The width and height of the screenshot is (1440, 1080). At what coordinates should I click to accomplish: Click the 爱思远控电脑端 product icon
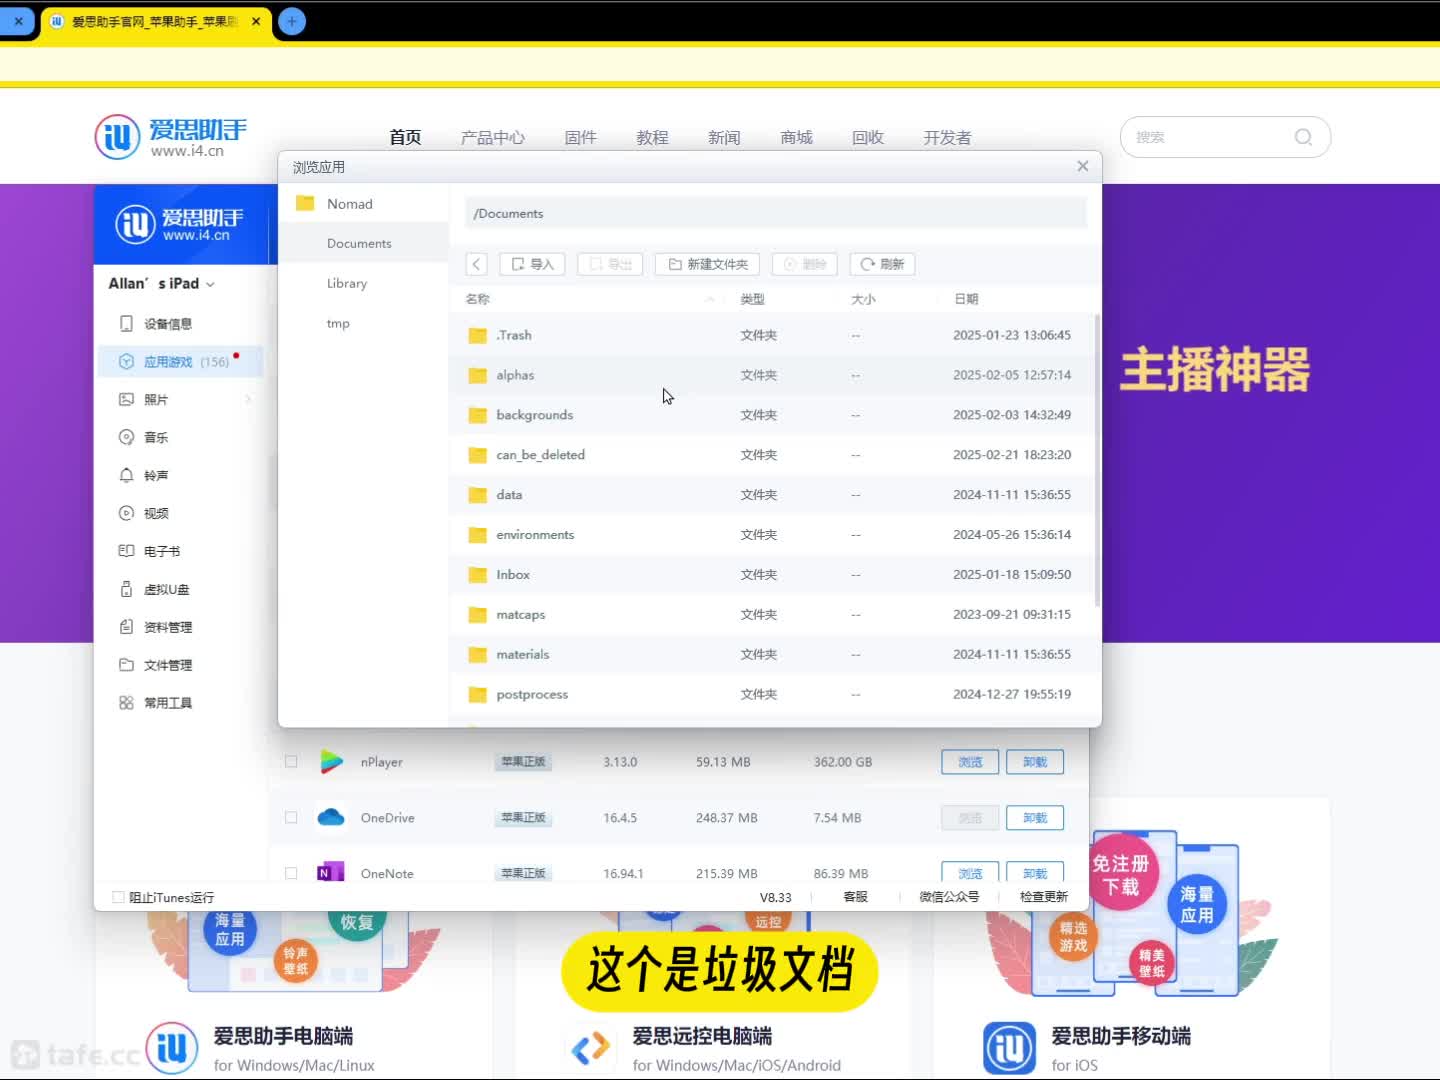[x=591, y=1047]
